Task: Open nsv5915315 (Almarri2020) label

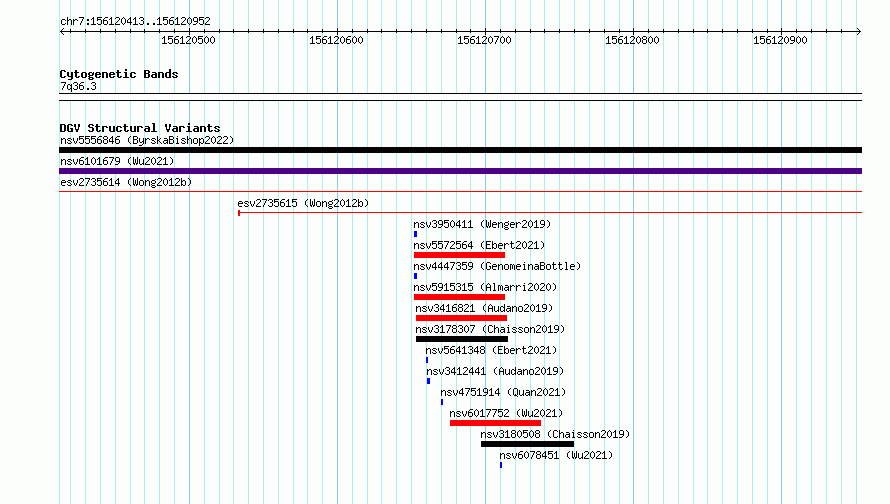Action: tap(485, 287)
